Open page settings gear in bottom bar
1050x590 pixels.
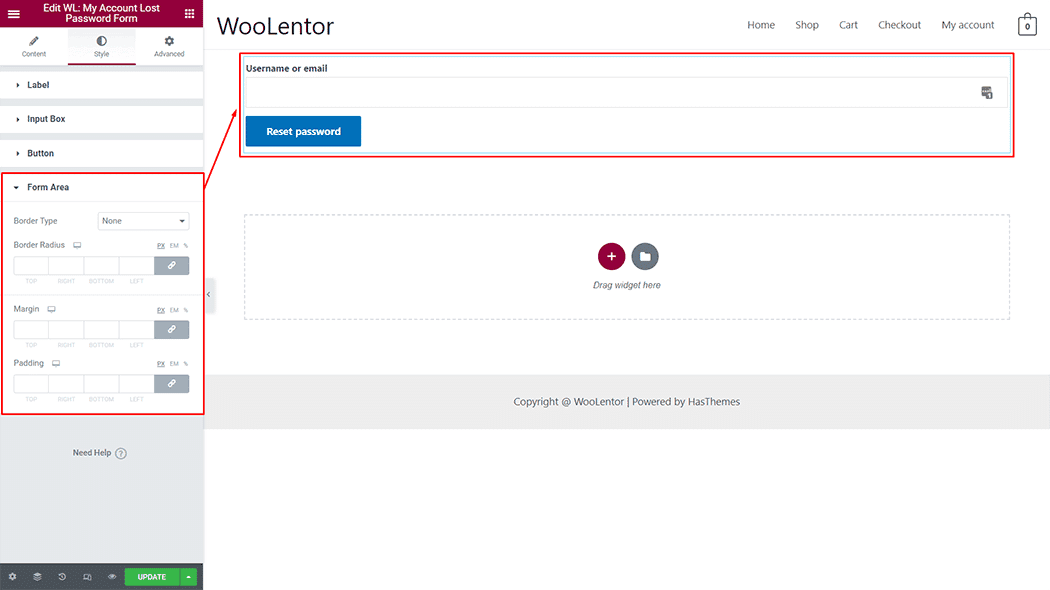tap(12, 577)
